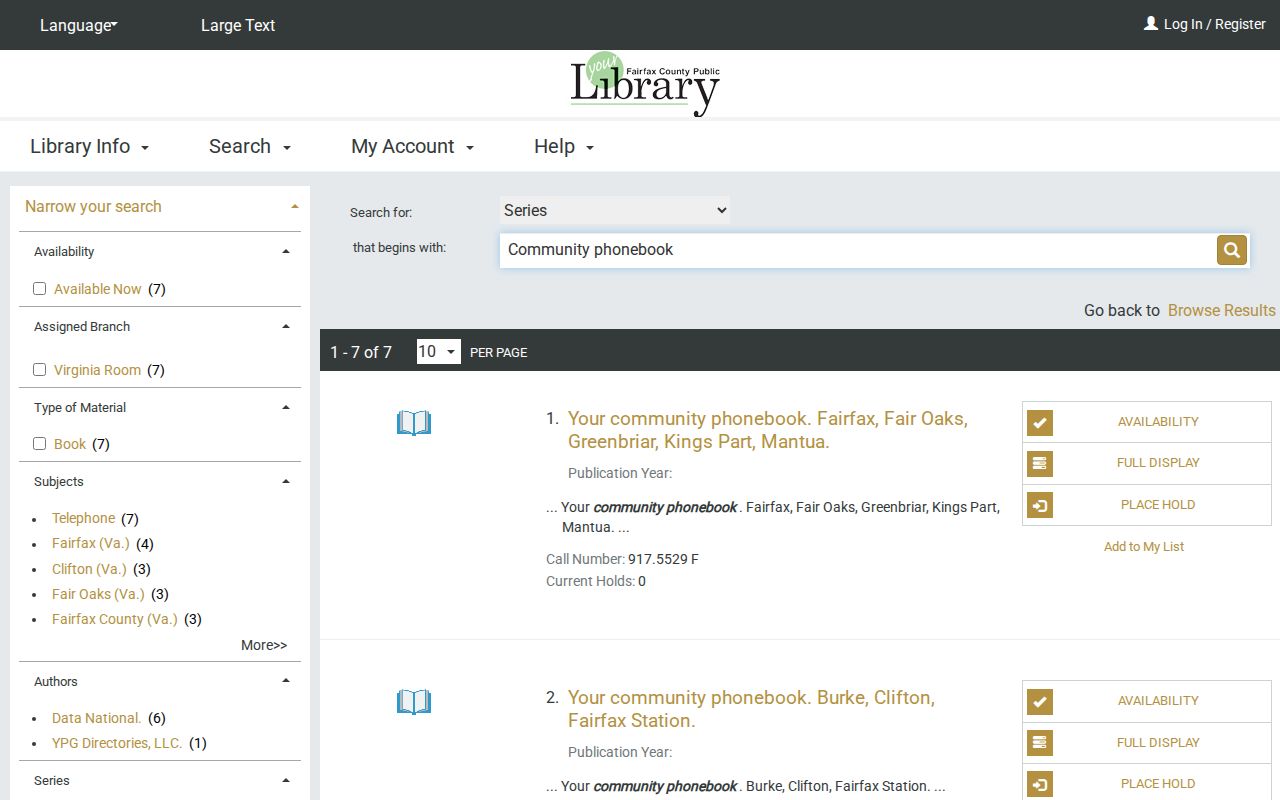This screenshot has width=1280, height=800.
Task: Go back to Browse Results
Action: click(1222, 310)
